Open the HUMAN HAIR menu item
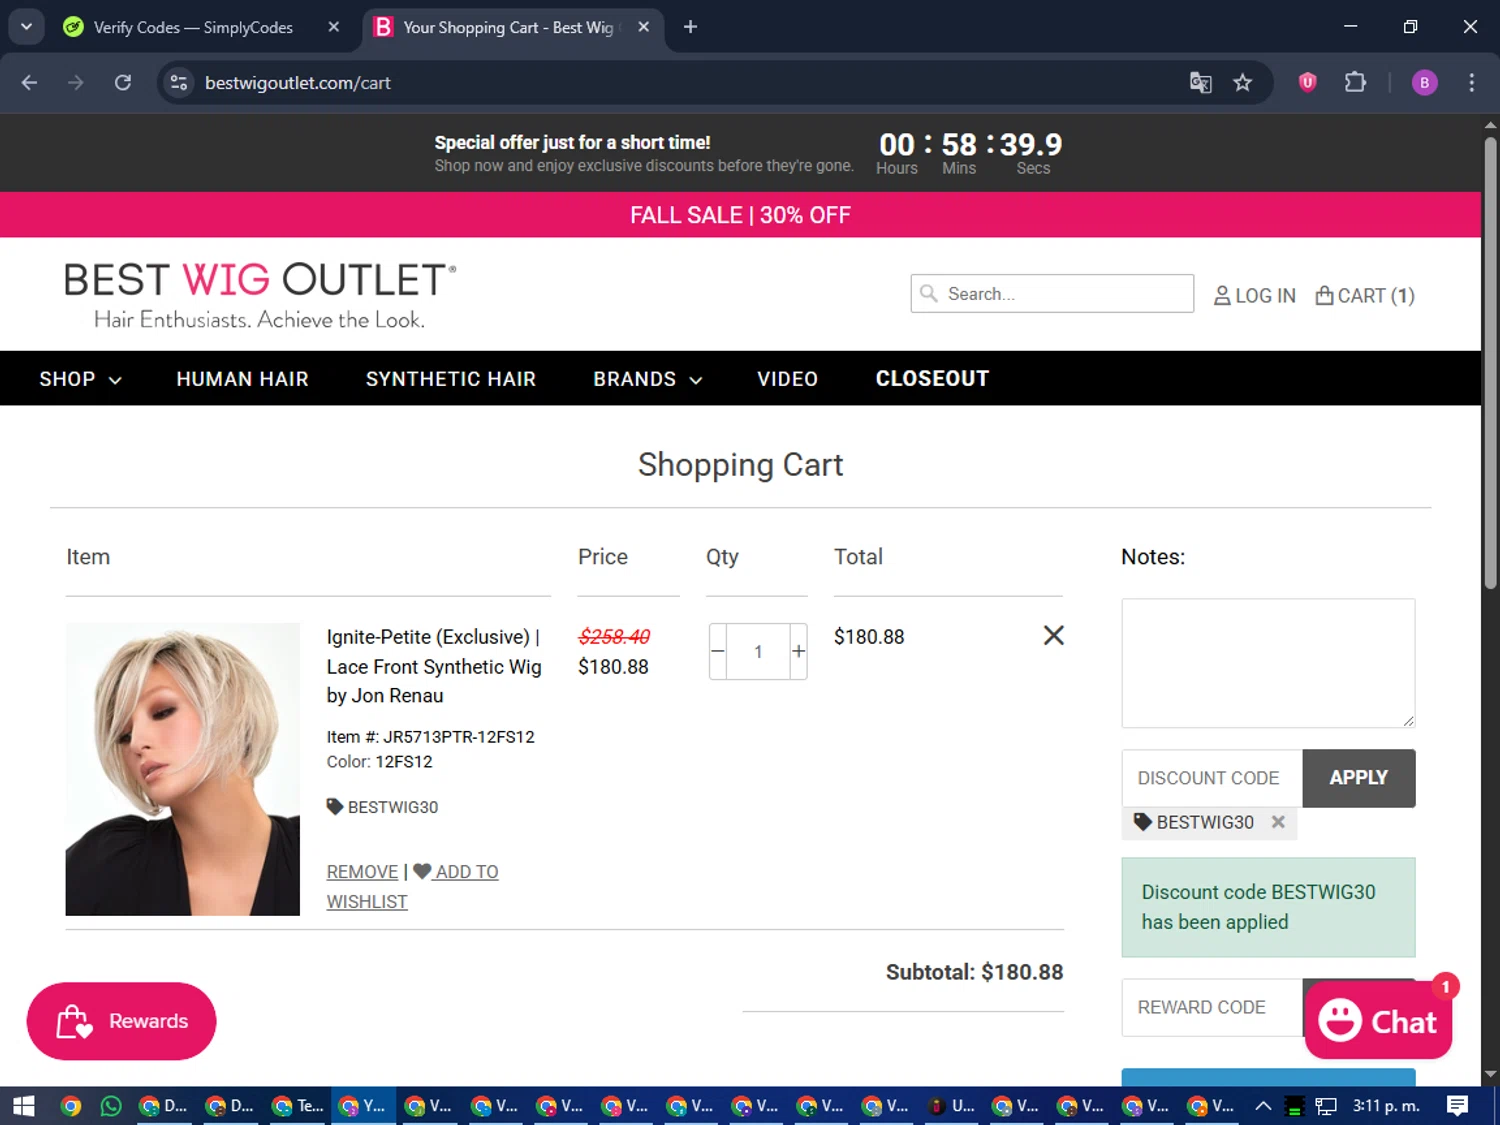The width and height of the screenshot is (1500, 1125). click(x=242, y=379)
